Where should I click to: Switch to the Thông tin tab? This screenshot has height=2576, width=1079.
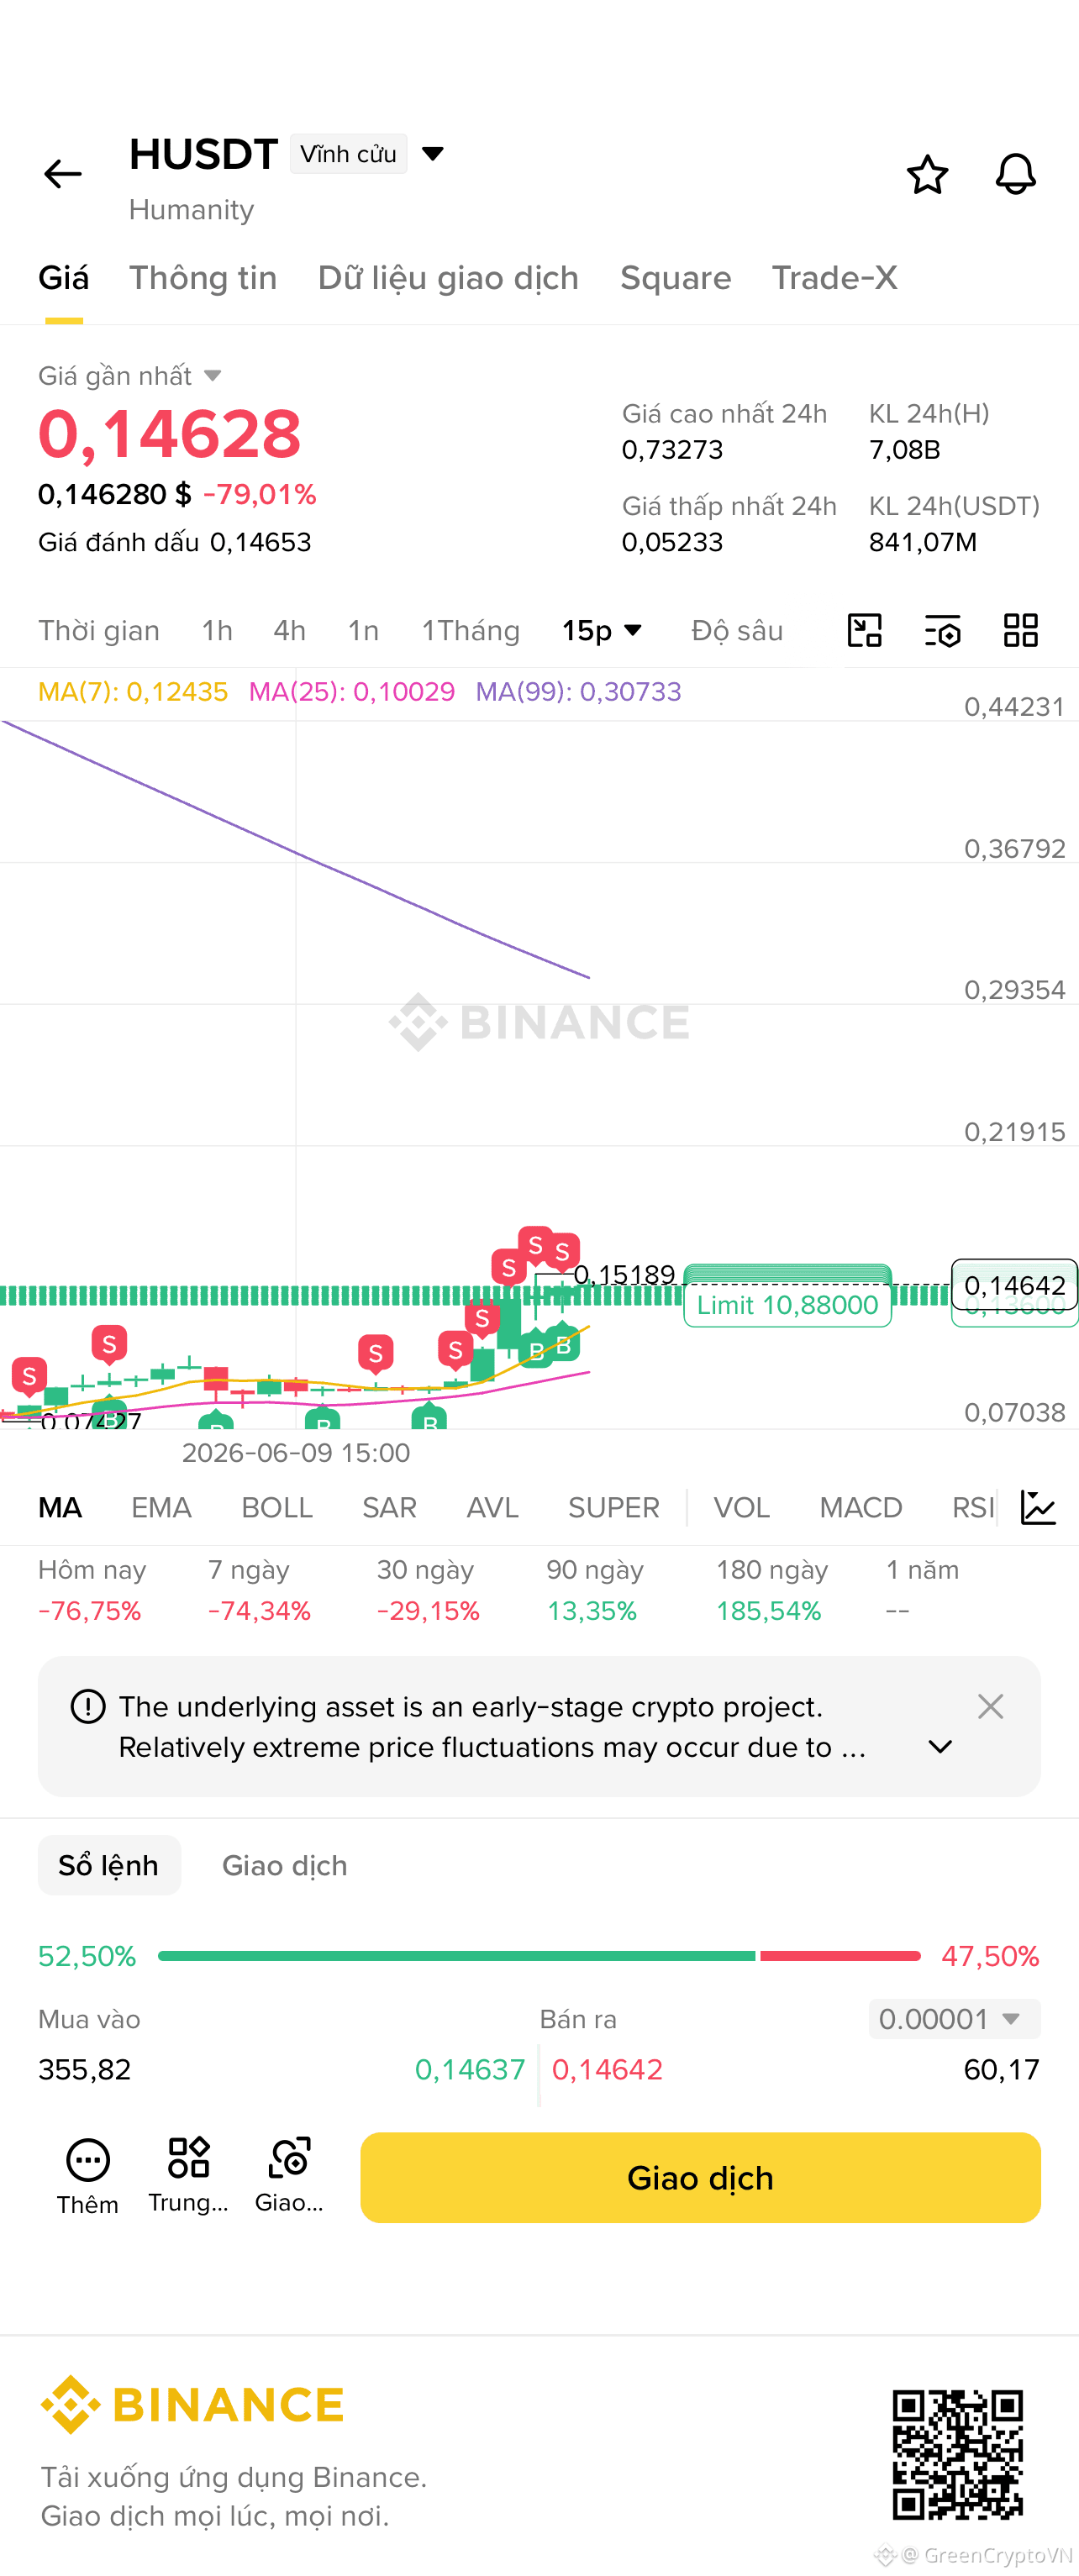[203, 277]
